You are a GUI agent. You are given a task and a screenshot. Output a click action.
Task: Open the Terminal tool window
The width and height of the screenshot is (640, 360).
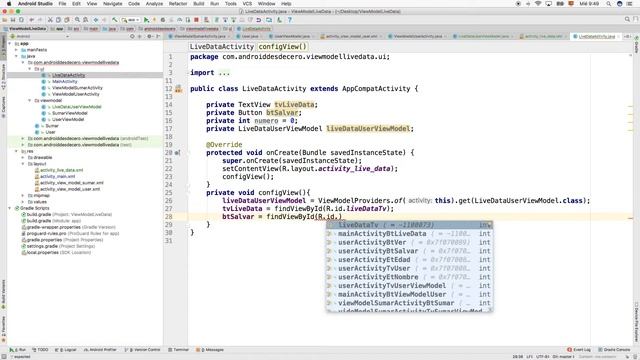coord(178,350)
